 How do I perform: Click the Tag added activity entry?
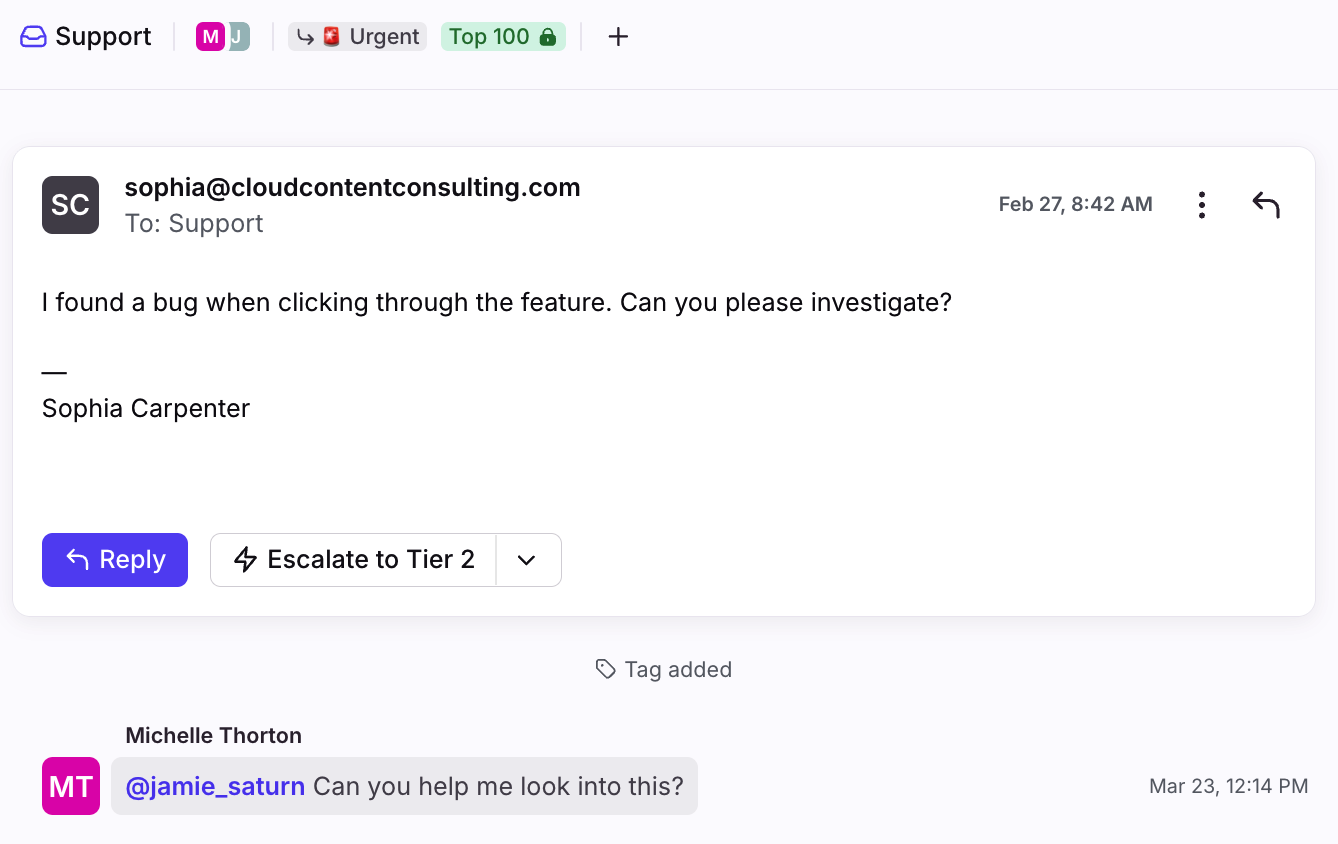click(x=664, y=670)
